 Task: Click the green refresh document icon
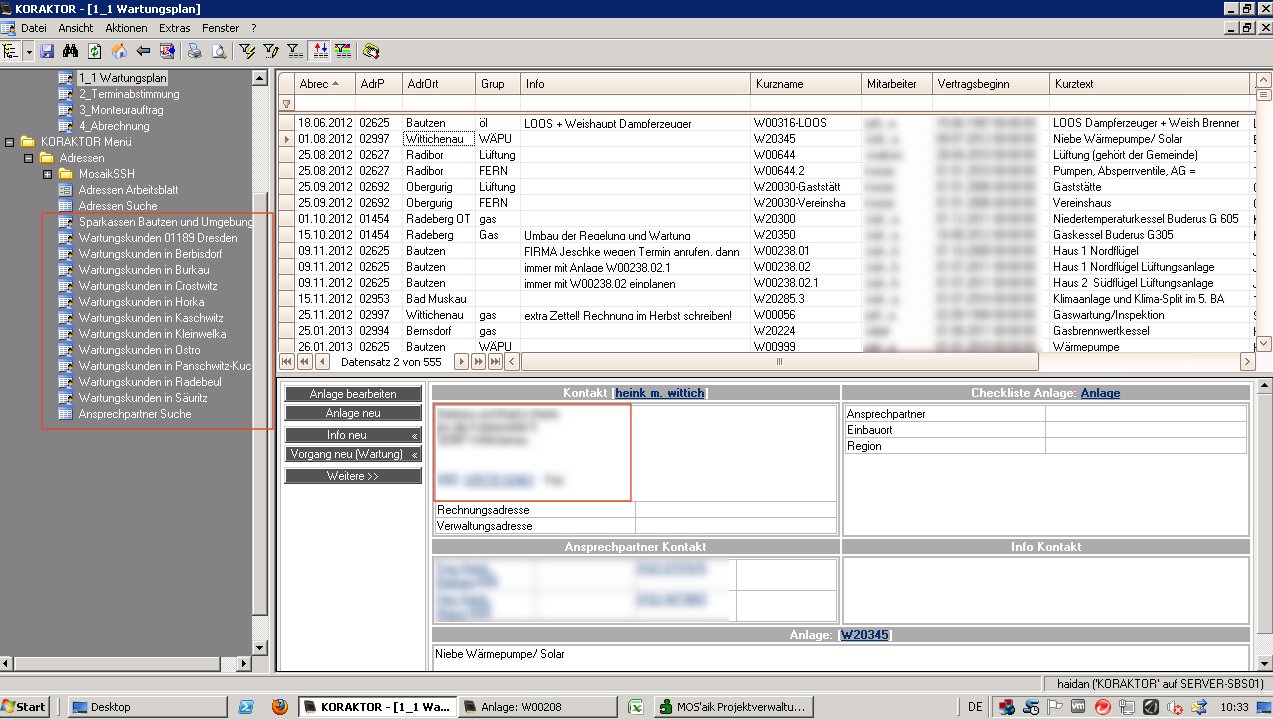(95, 51)
